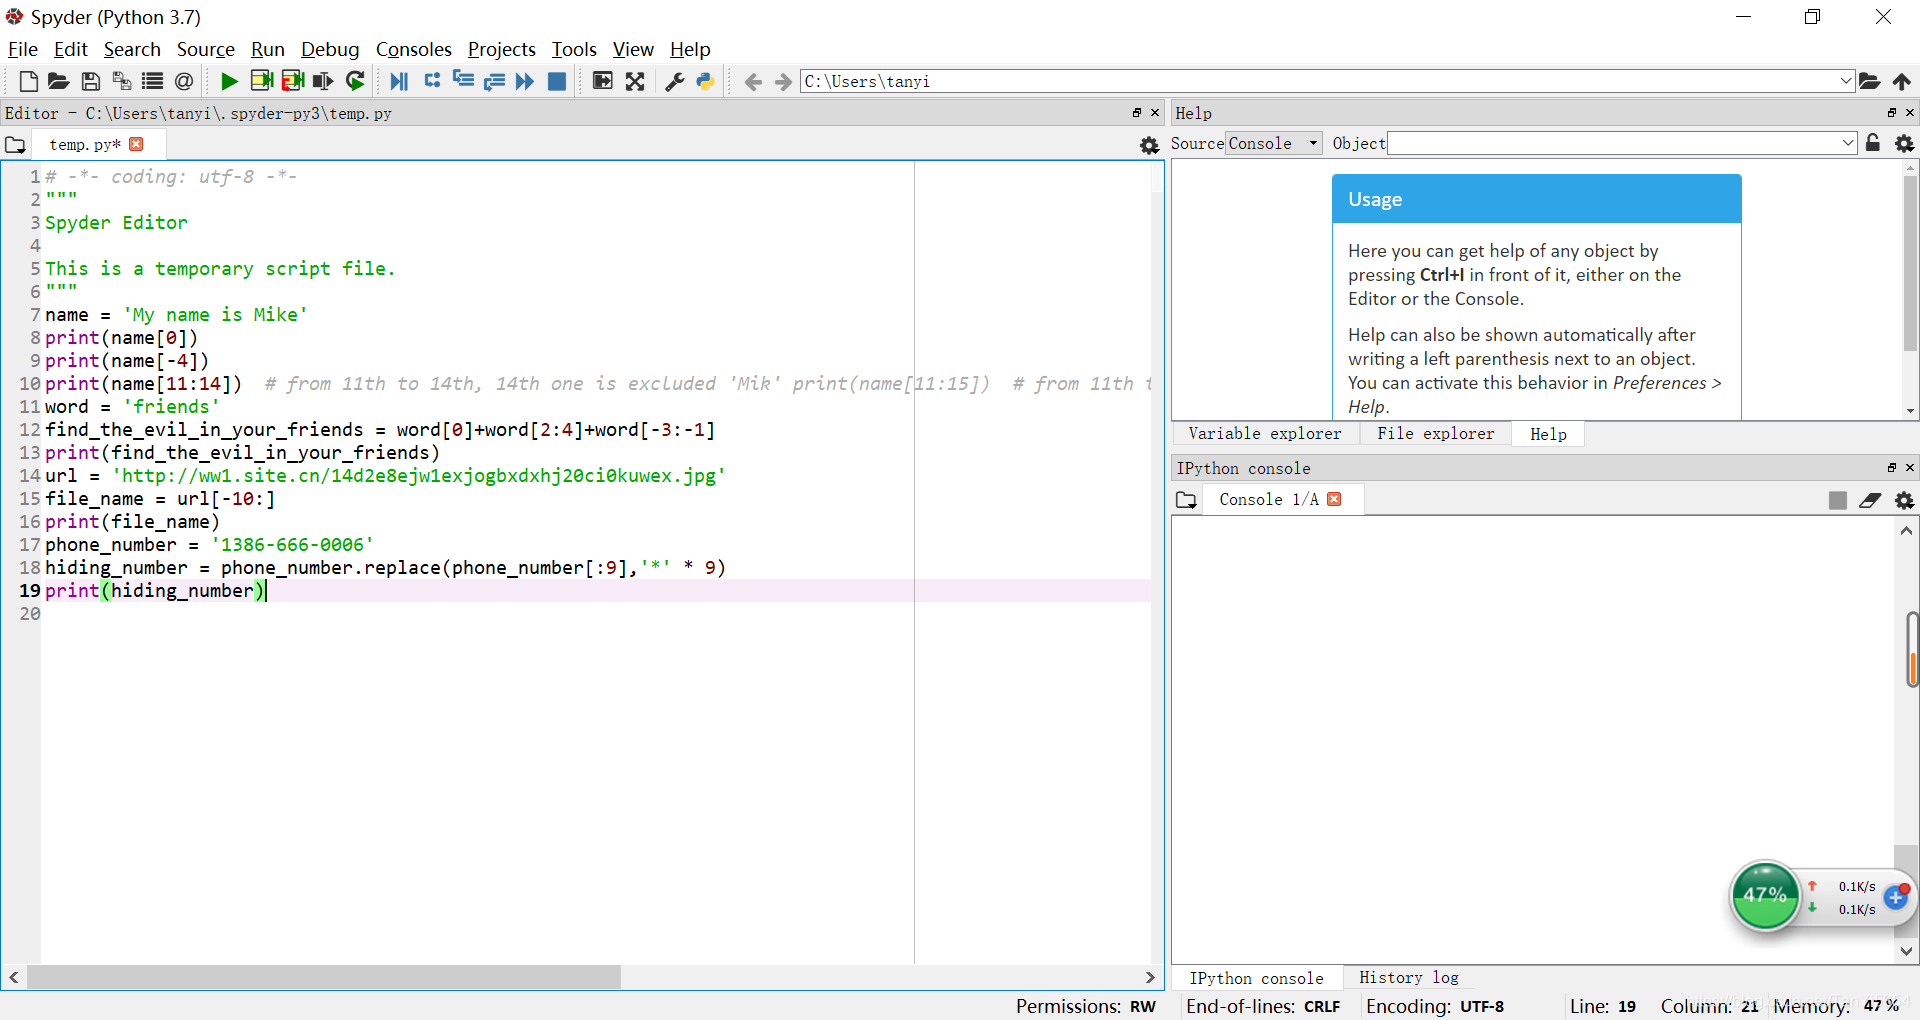Viewport: 1920px width, 1020px height.
Task: Open the Consoles menu
Action: click(x=413, y=49)
